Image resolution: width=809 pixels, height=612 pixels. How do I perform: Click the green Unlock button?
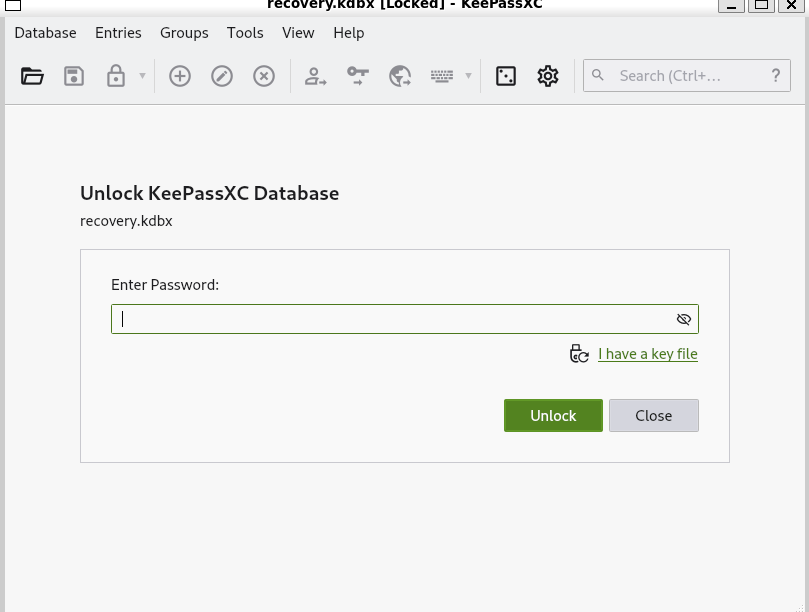click(x=553, y=415)
